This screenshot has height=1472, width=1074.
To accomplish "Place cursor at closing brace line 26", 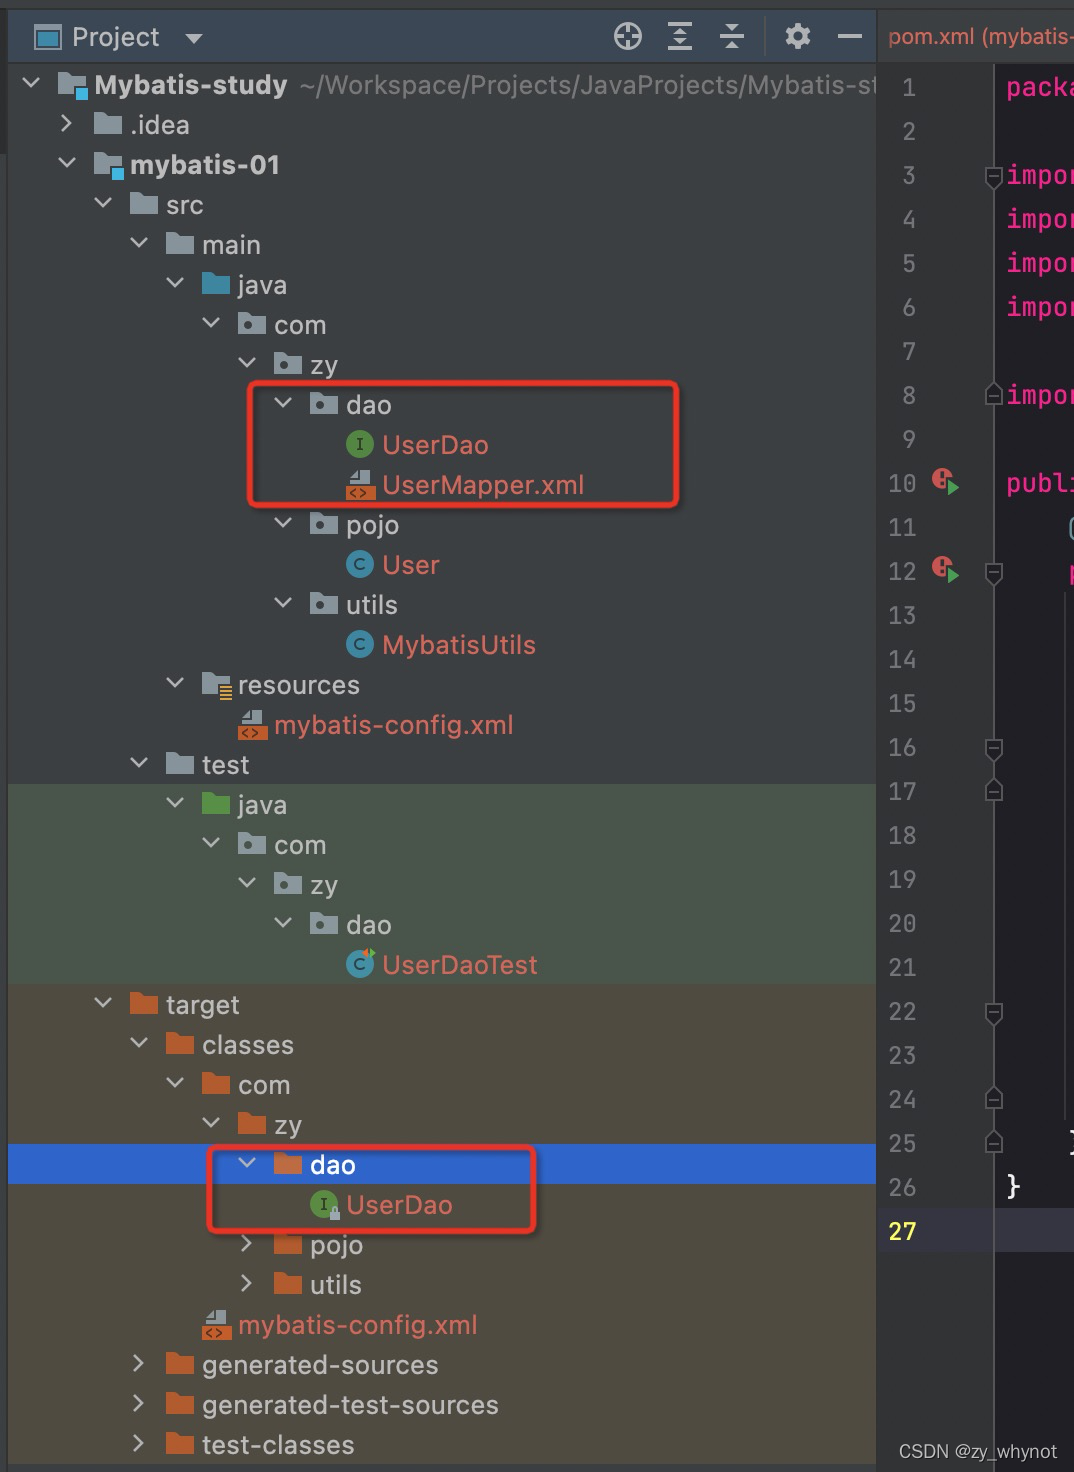I will coord(1013,1186).
